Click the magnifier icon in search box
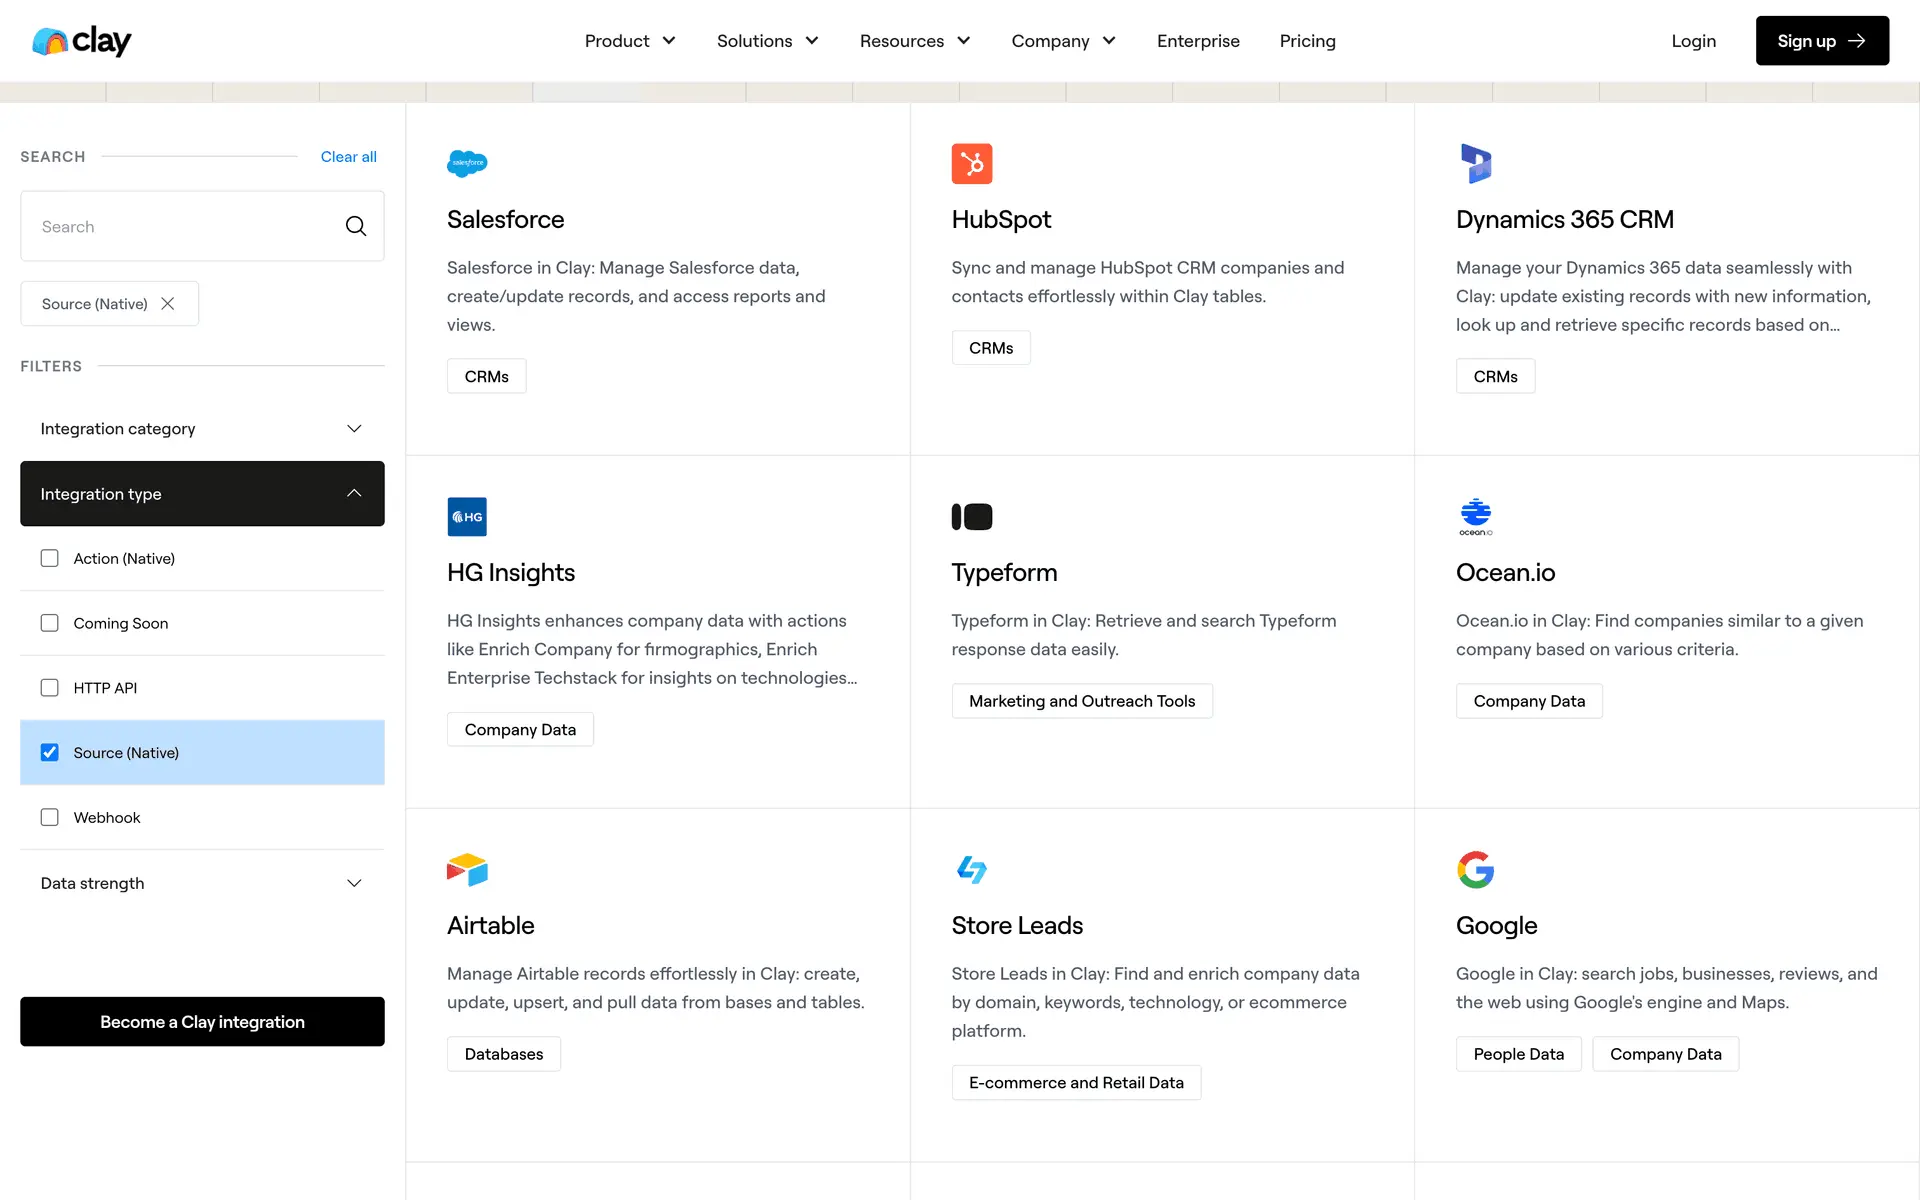This screenshot has height=1200, width=1920. 356,227
